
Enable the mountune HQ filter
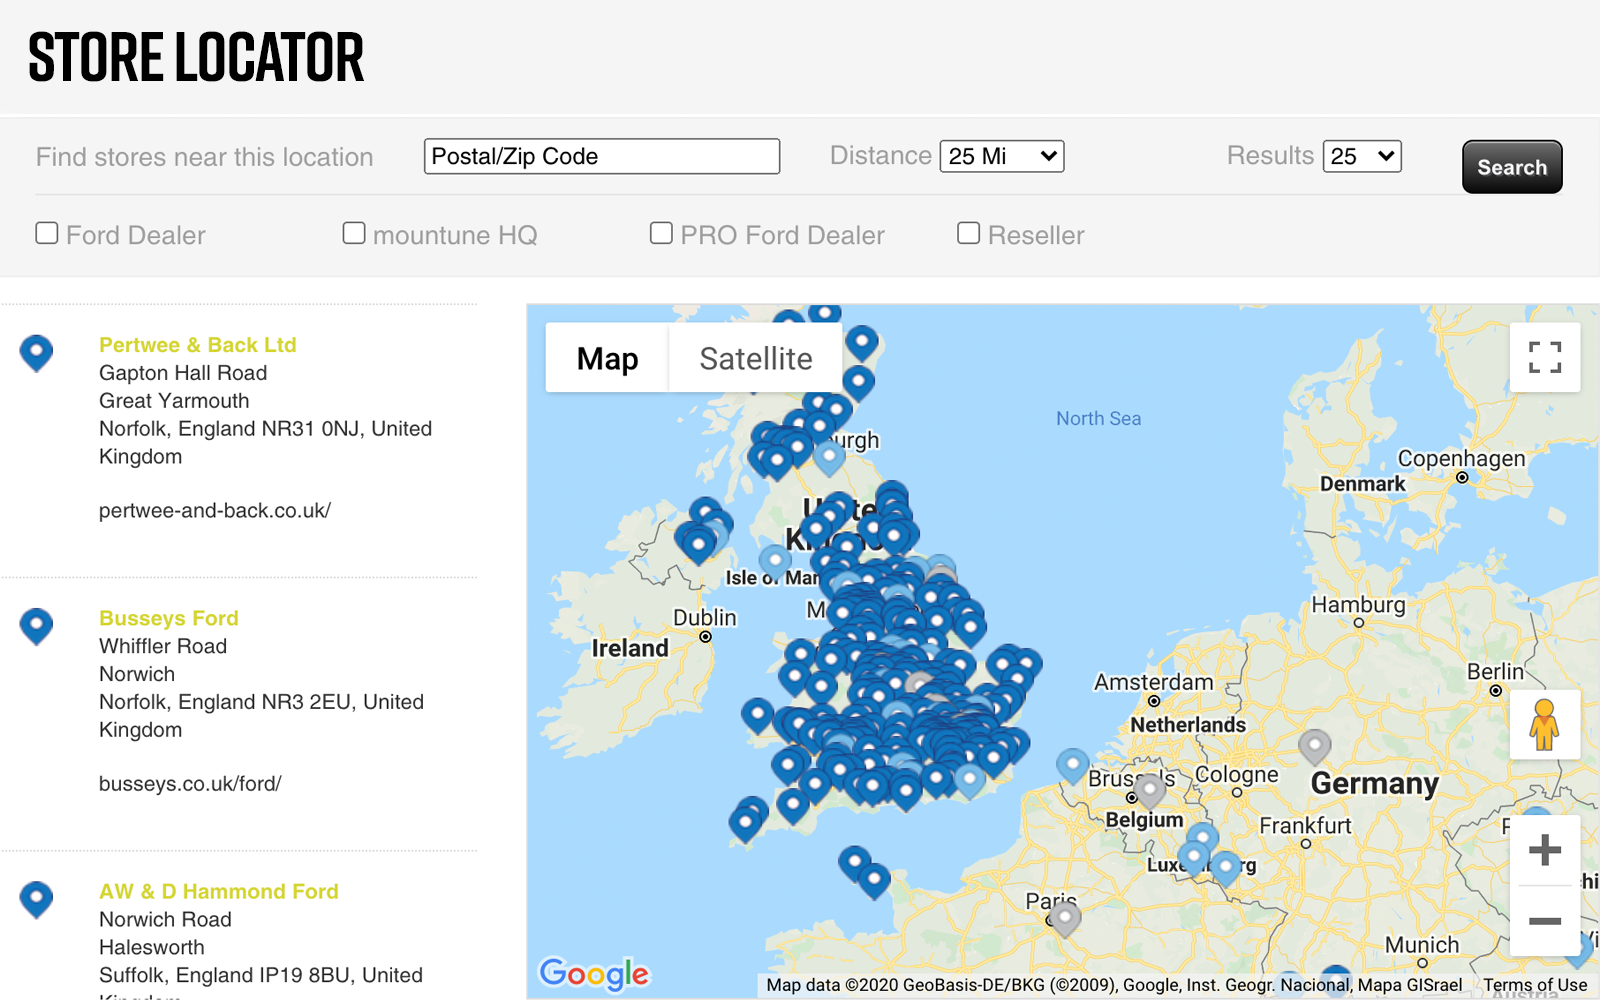[354, 232]
